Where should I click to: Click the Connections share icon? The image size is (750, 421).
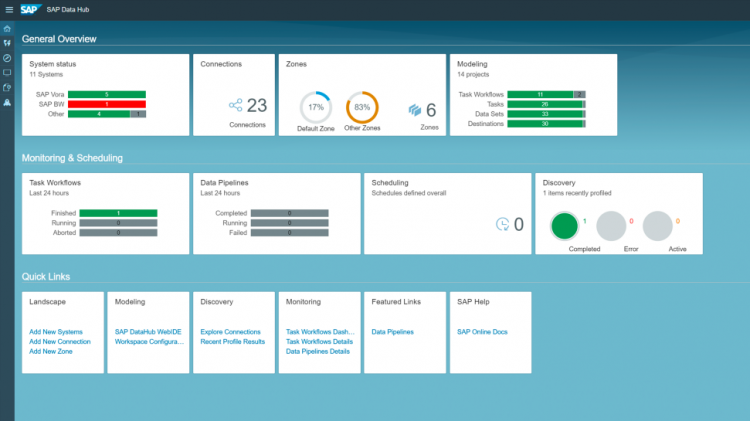(235, 105)
